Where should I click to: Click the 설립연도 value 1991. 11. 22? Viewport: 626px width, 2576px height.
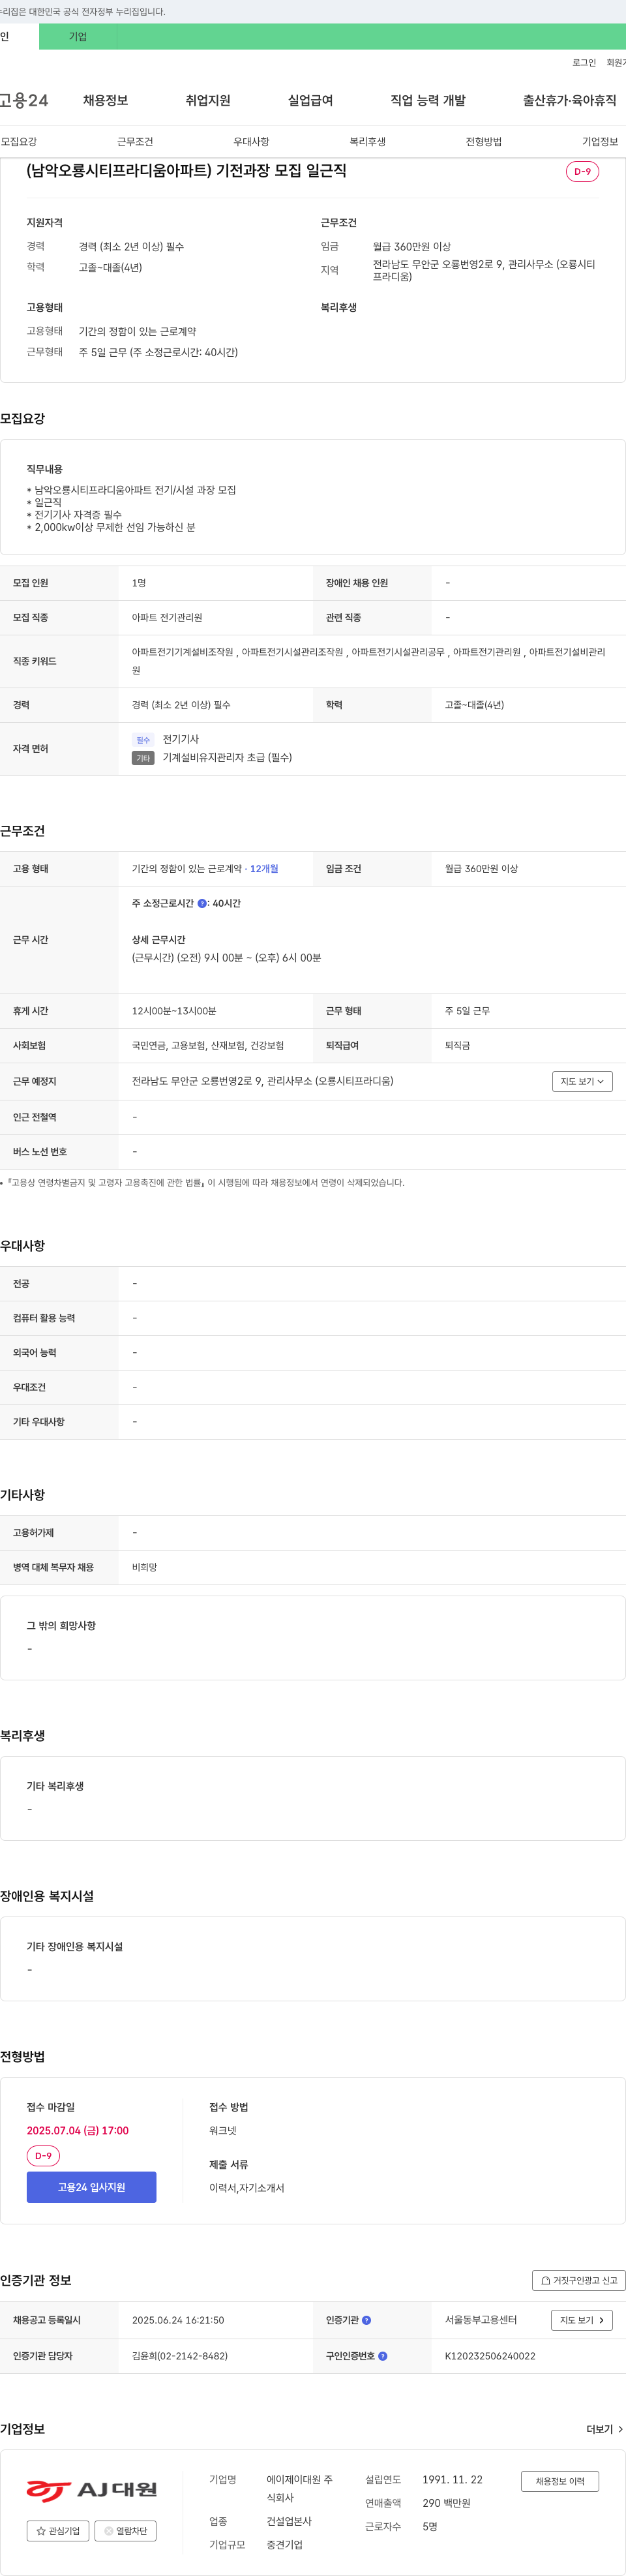point(452,2480)
